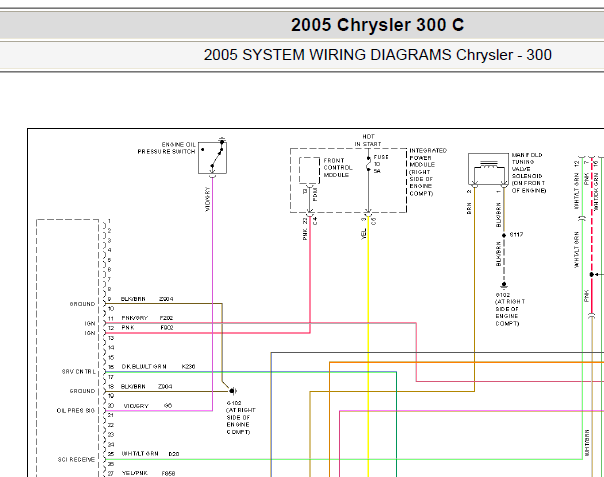The width and height of the screenshot is (604, 477).
Task: Click the 'PNK' wire label at pin 12
Action: tap(128, 328)
